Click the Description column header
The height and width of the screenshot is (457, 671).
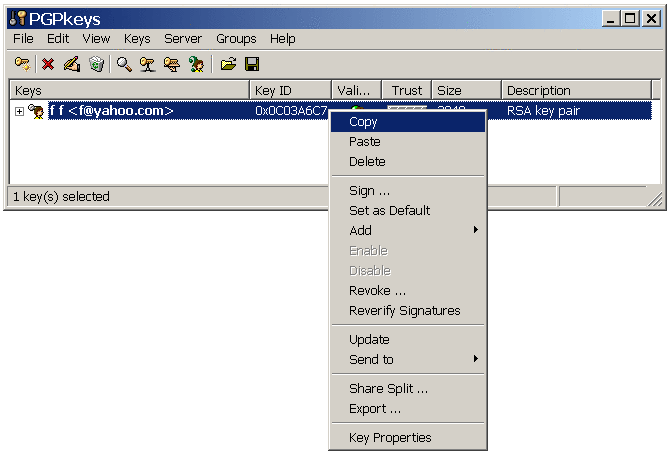(x=576, y=90)
